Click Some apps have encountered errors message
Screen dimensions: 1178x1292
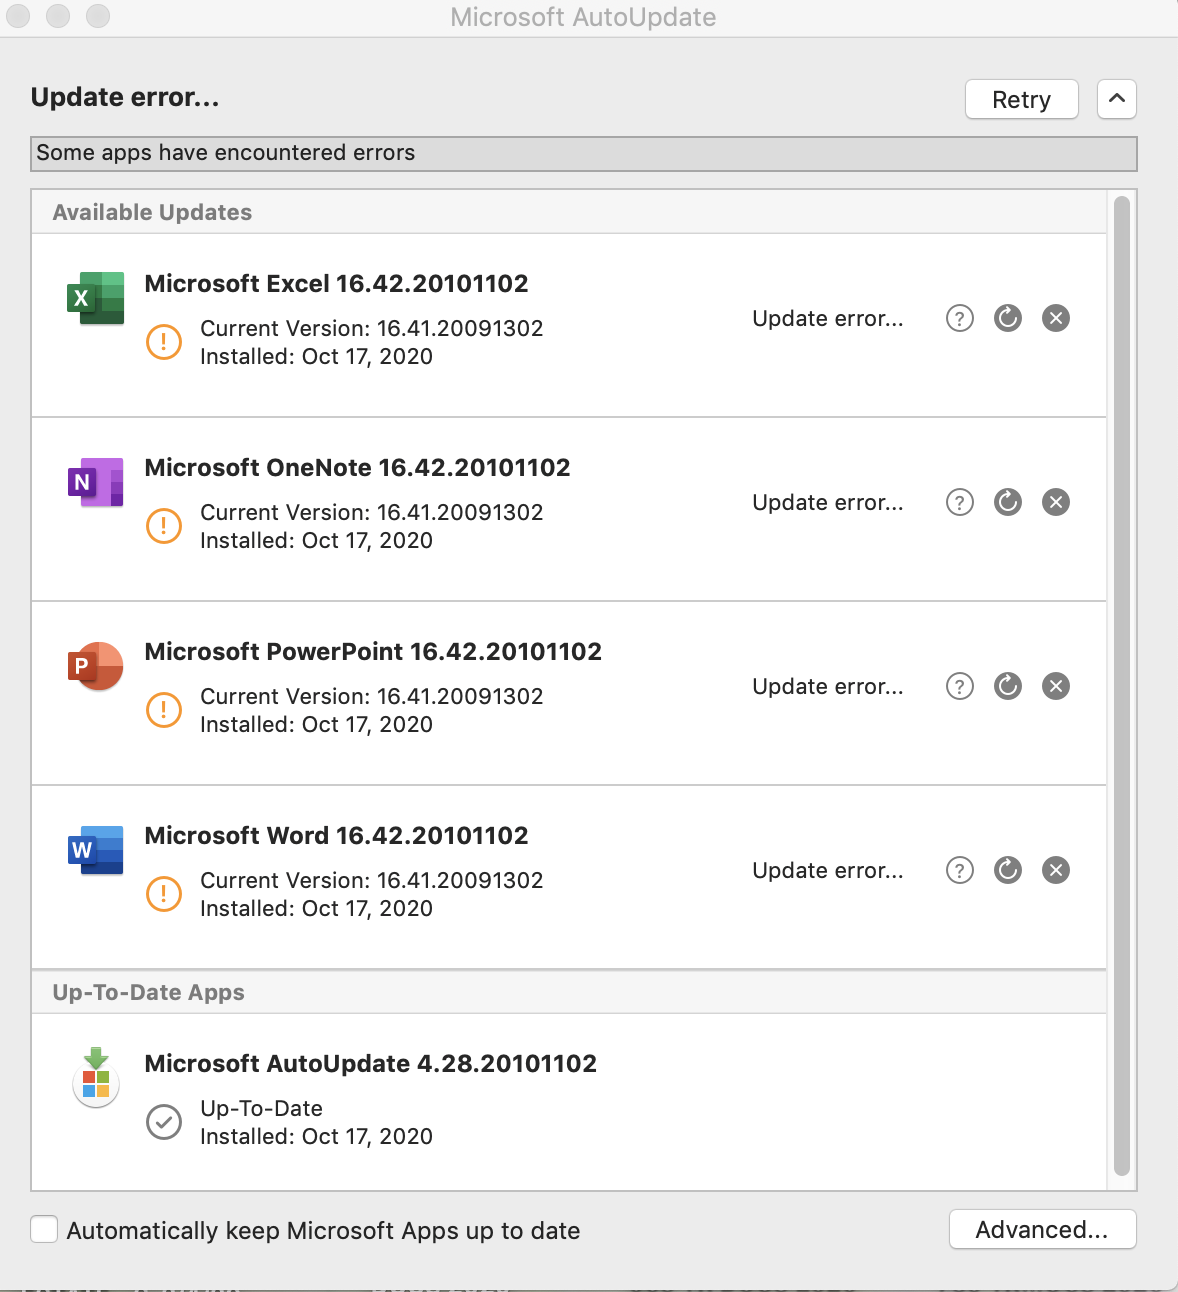coord(225,152)
